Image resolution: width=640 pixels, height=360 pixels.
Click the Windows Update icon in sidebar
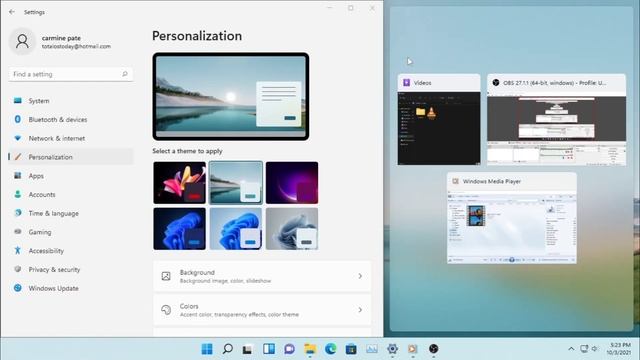click(18, 288)
